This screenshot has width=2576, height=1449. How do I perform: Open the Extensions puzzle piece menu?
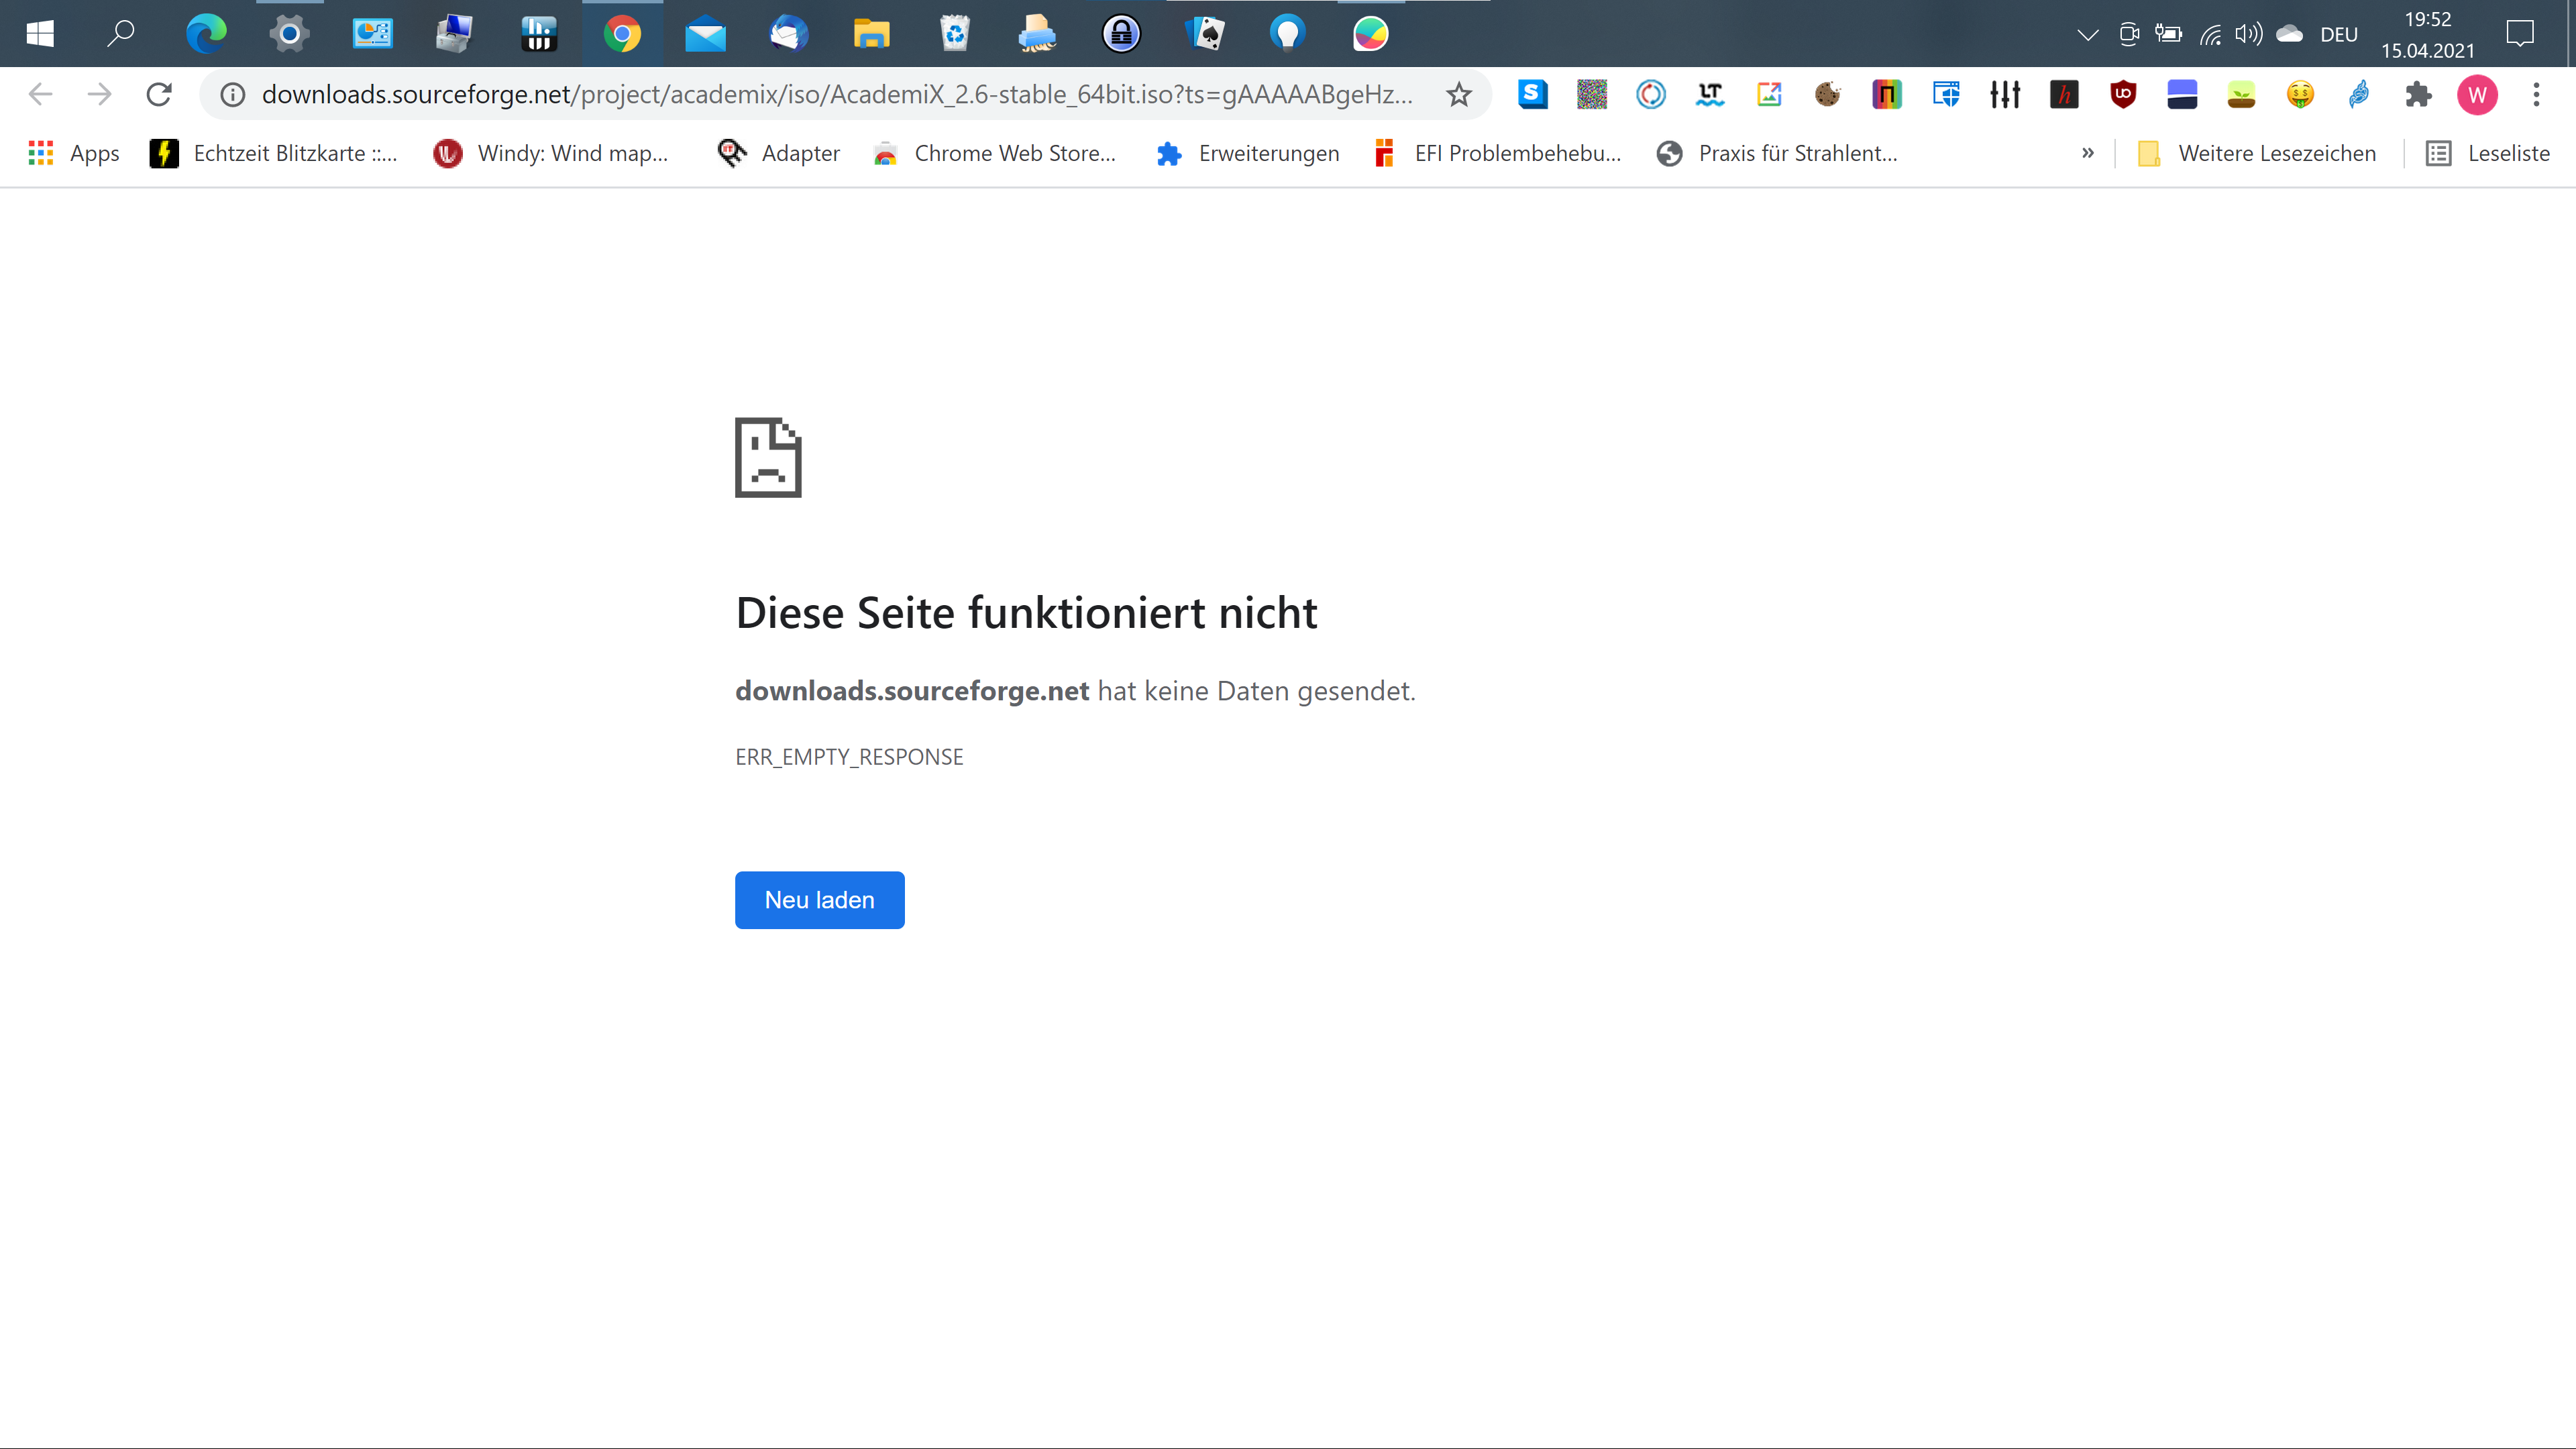tap(2418, 95)
